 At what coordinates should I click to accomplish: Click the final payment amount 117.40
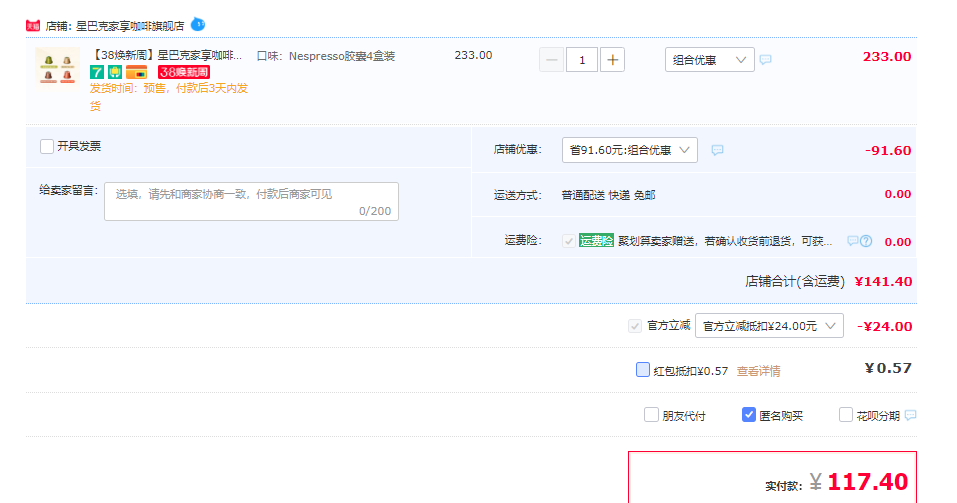[868, 482]
